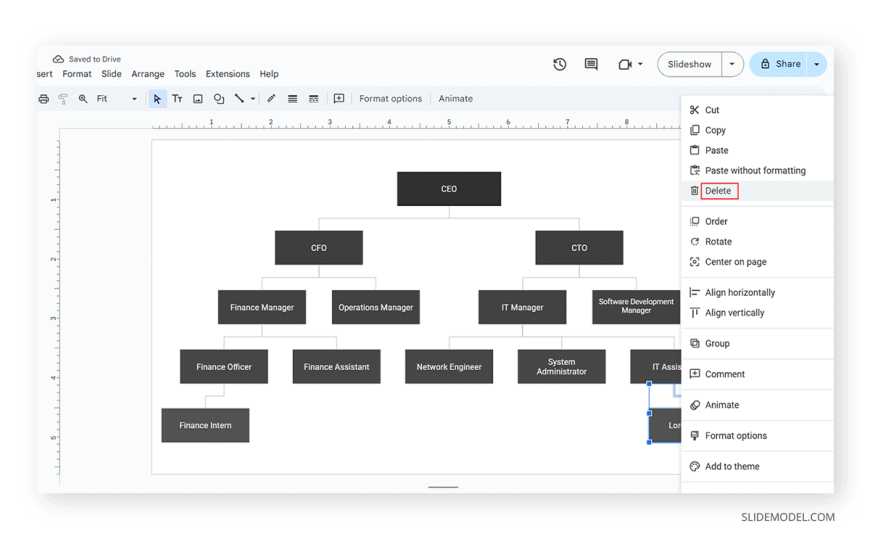This screenshot has height=539, width=870.
Task: Open the Extensions menu
Action: tap(227, 74)
